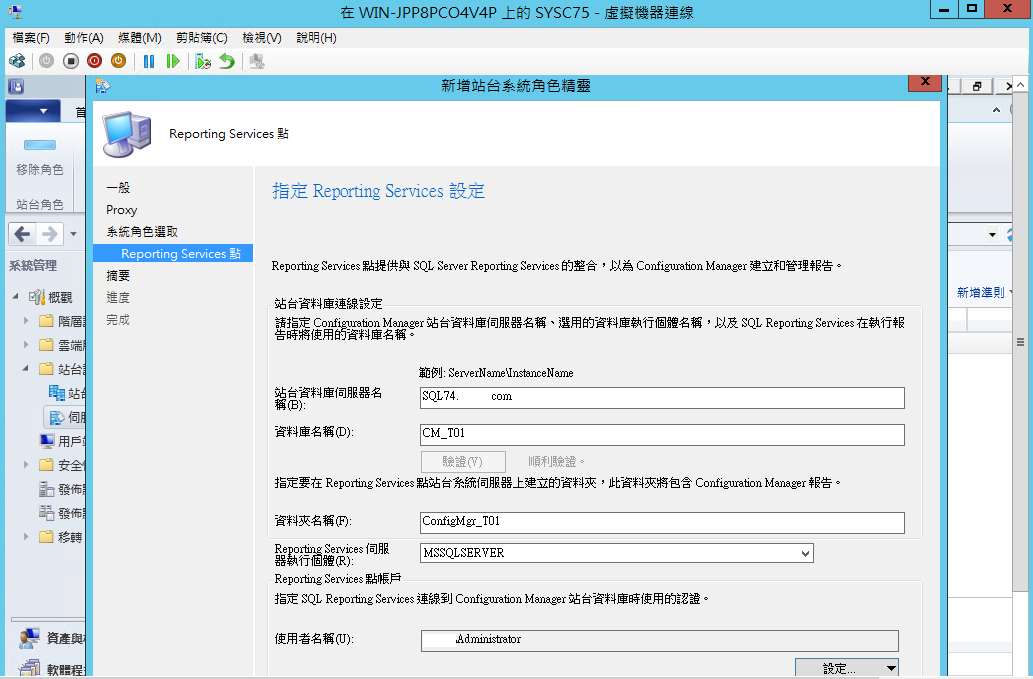
Task: Revert the VM with the green undo arrow
Action: pos(227,61)
